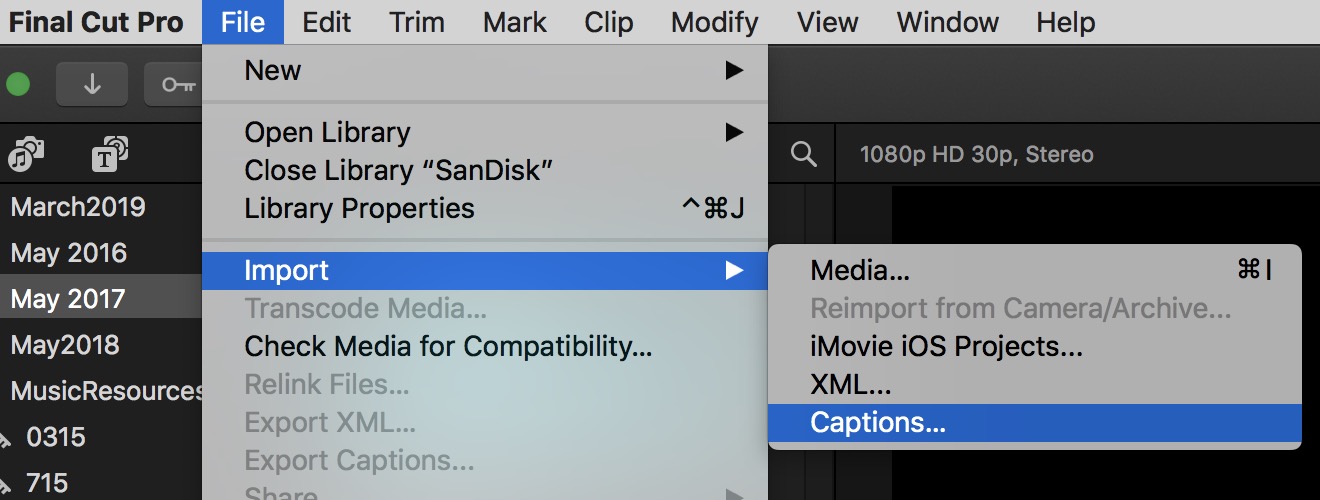Open the keyword editor key icon
Viewport: 1320px width, 500px height.
(x=176, y=85)
